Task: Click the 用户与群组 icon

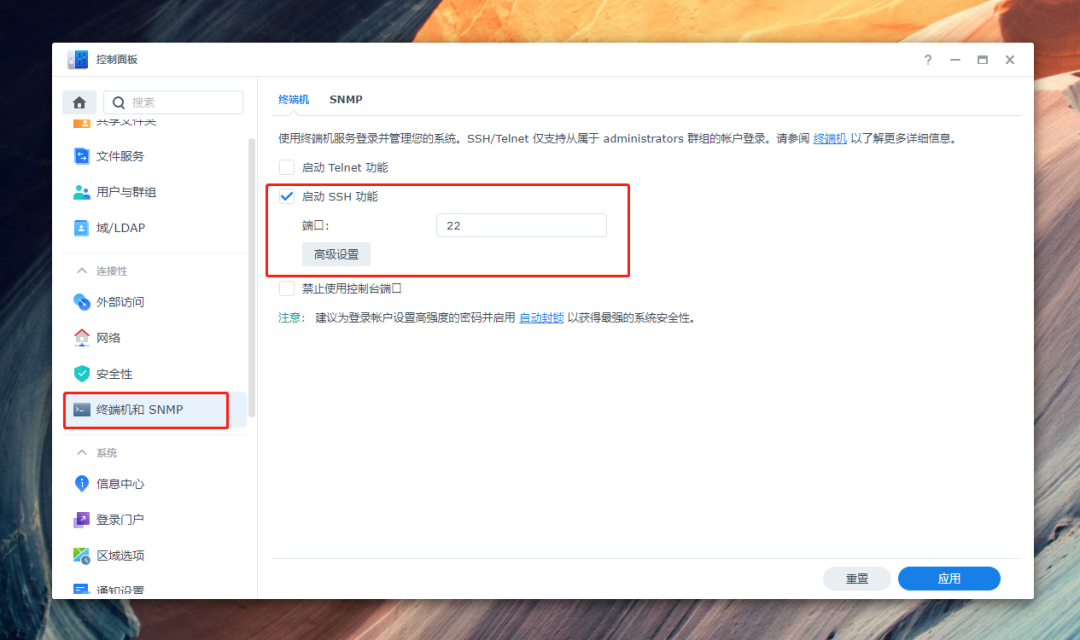Action: [81, 192]
